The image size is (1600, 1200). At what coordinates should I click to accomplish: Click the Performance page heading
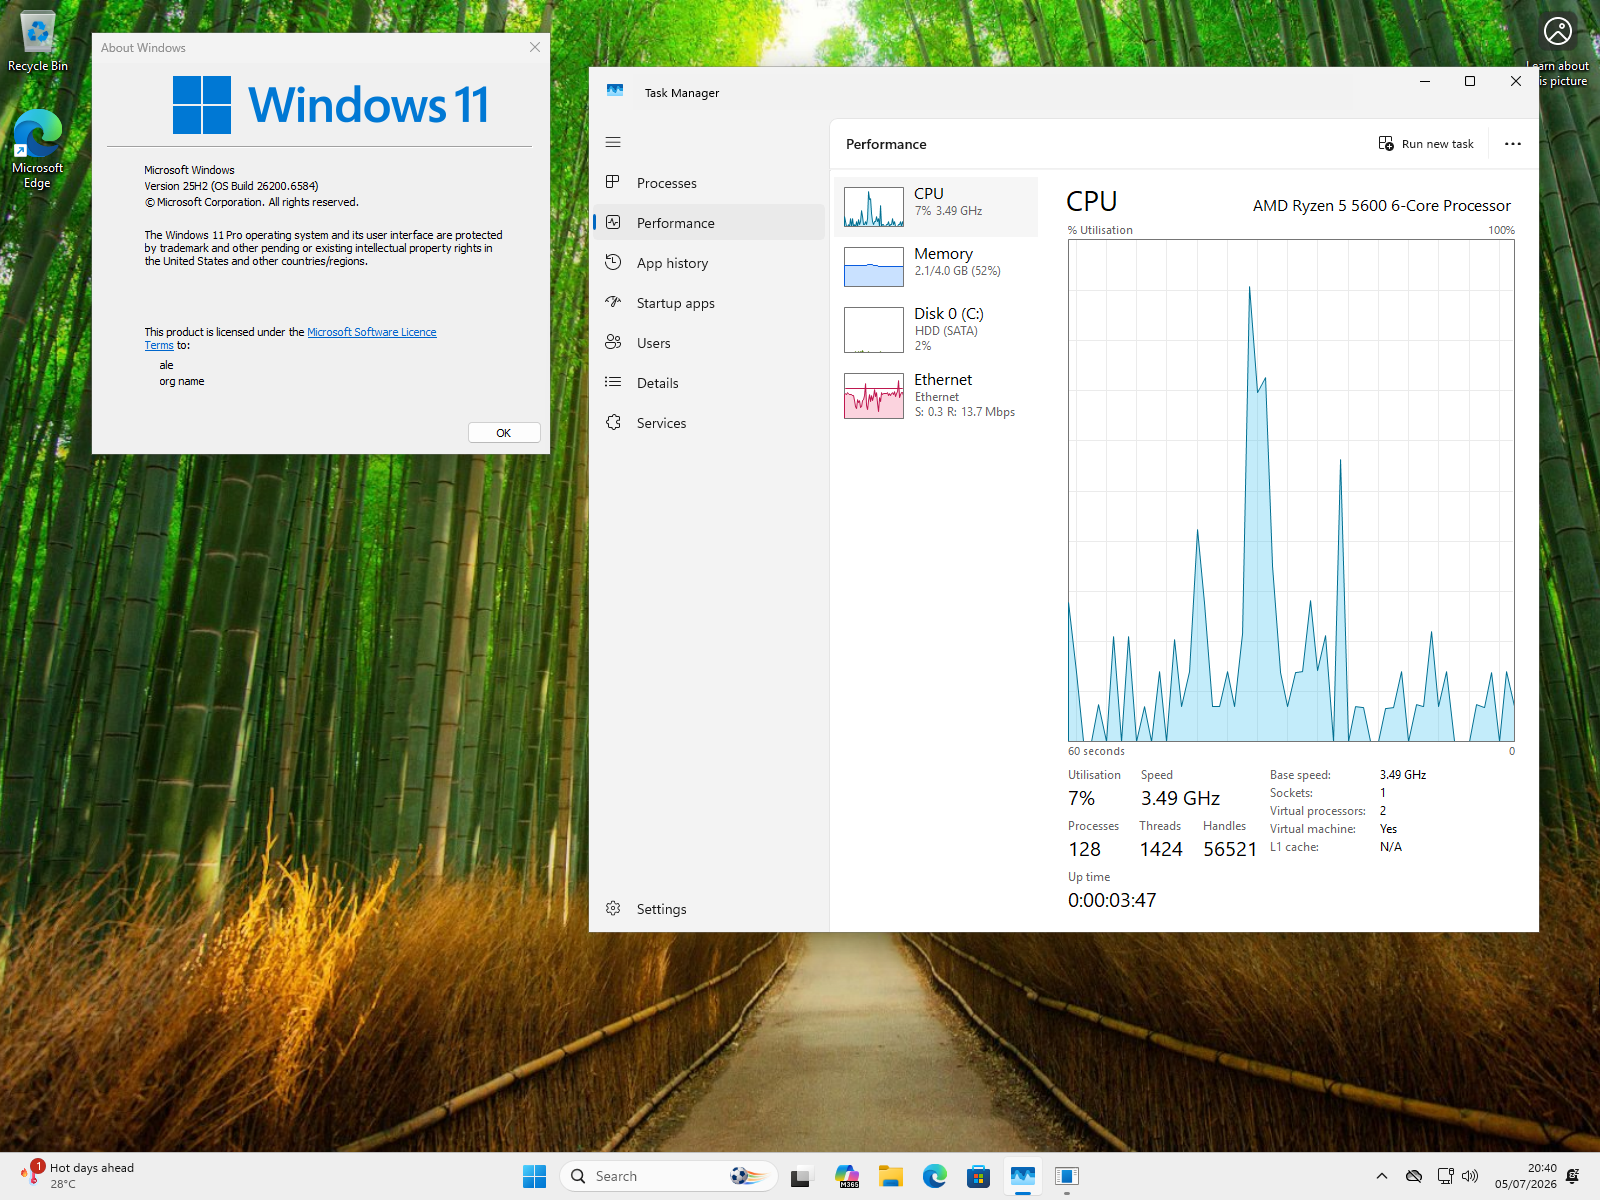886,144
